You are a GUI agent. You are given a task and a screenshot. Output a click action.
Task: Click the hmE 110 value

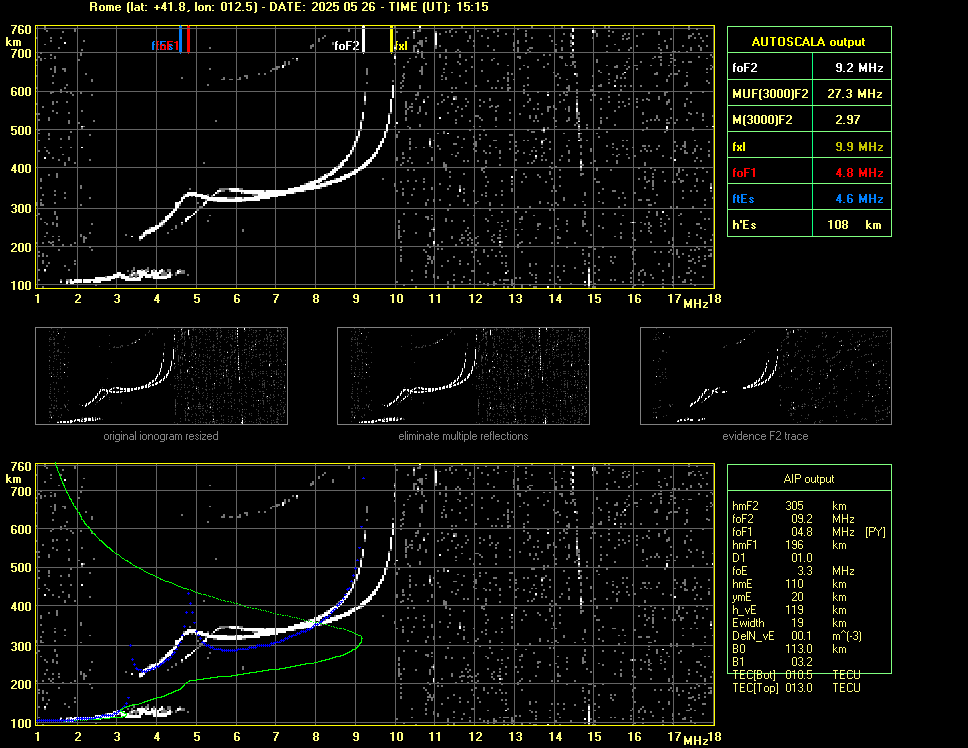point(795,584)
